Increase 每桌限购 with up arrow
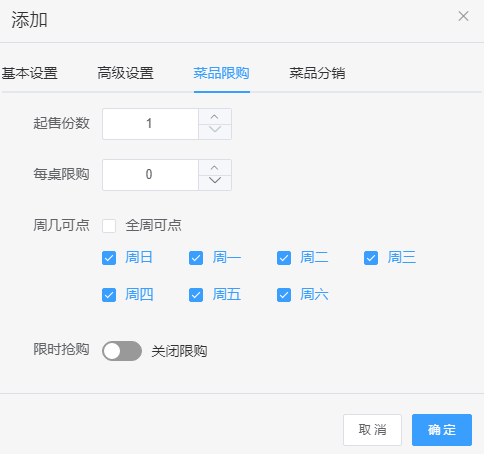The image size is (484, 454). (x=215, y=168)
